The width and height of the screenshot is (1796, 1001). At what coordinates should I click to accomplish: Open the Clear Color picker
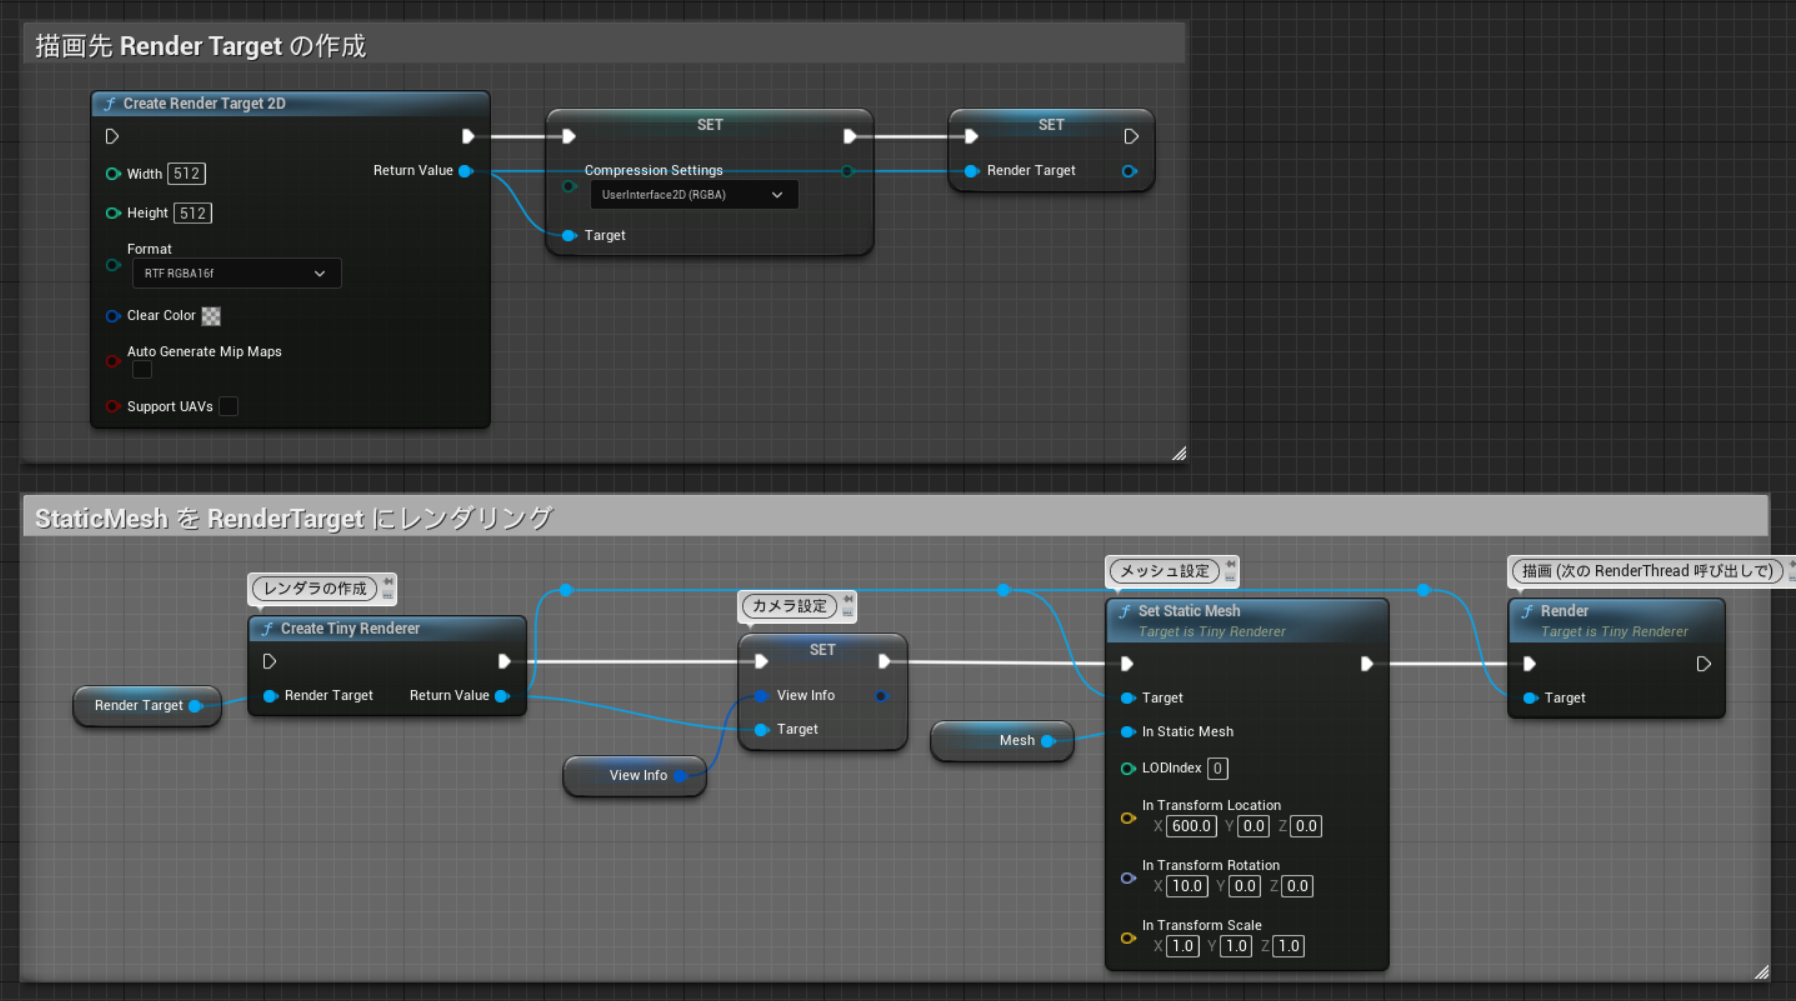pyautogui.click(x=210, y=315)
